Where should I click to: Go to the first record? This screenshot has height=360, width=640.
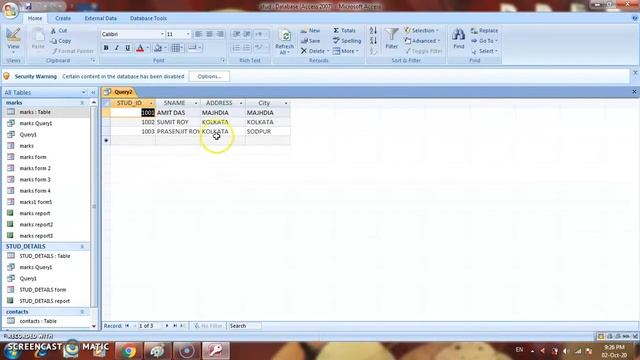(127, 326)
